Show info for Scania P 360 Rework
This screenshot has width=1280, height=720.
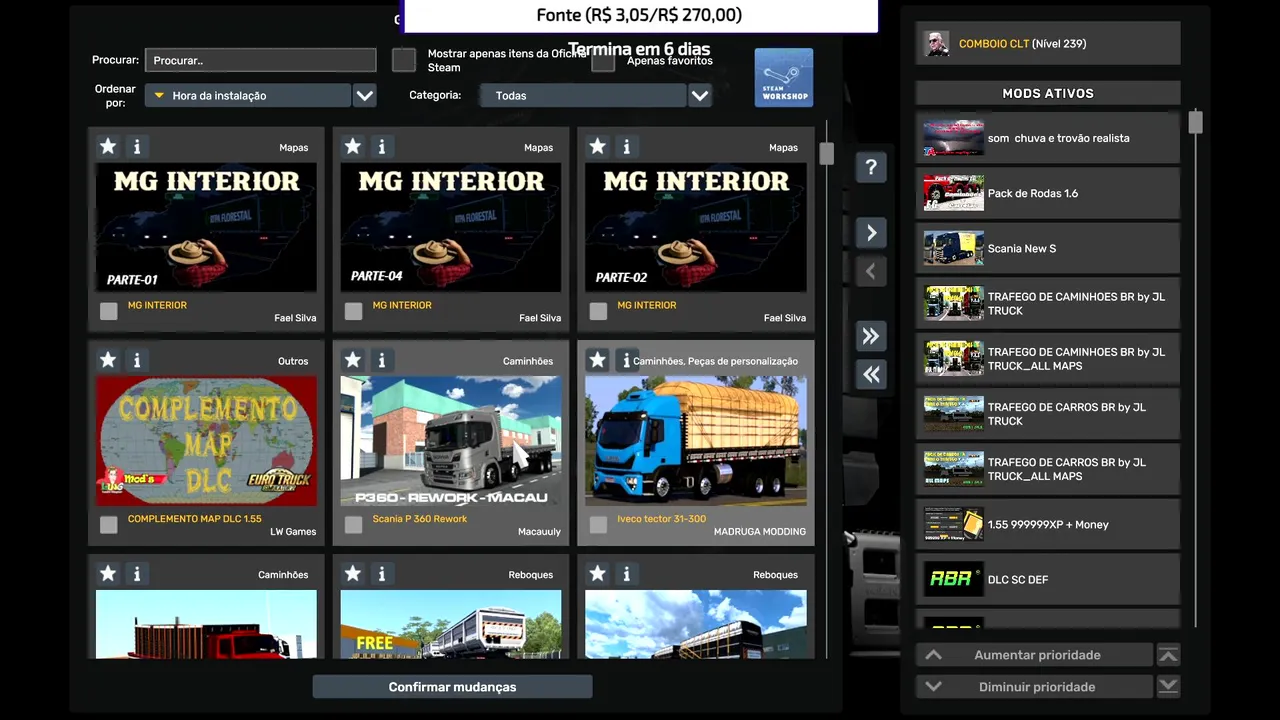(382, 360)
